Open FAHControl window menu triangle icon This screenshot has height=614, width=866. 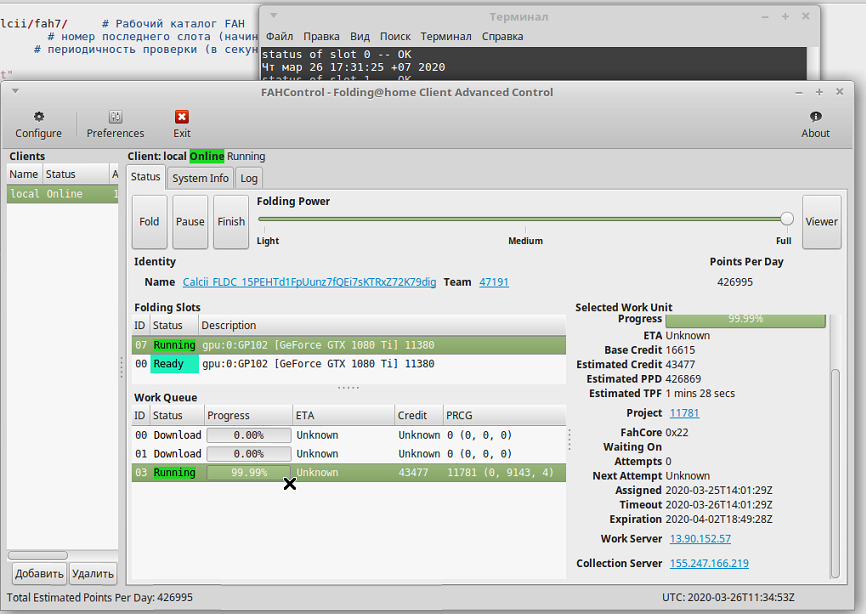click(15, 91)
